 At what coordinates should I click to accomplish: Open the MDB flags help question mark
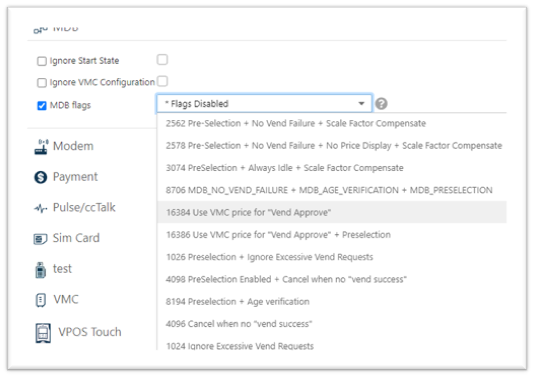pos(381,104)
